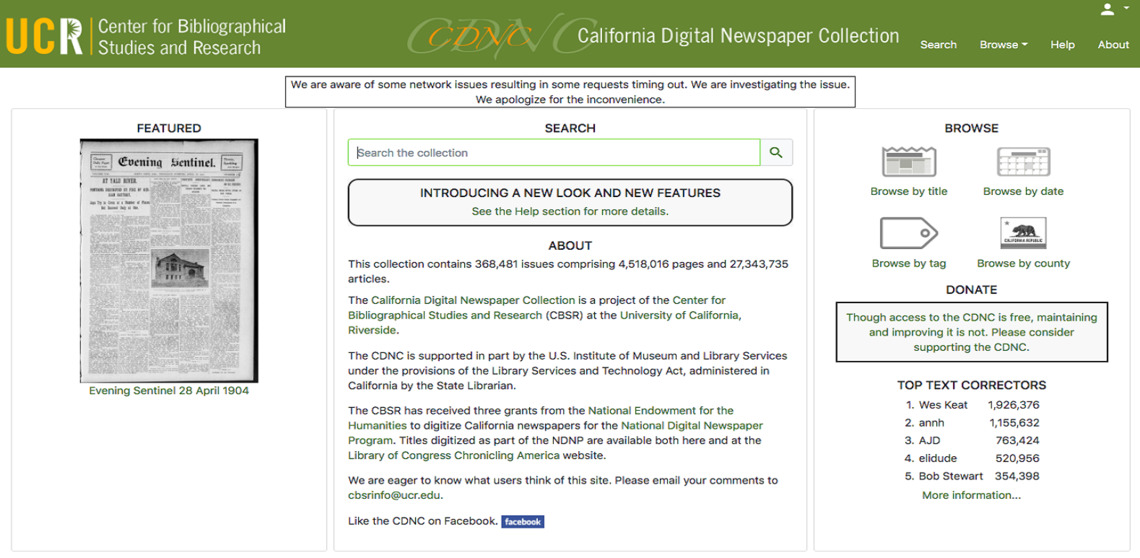Click the magnifying glass search button

776,153
